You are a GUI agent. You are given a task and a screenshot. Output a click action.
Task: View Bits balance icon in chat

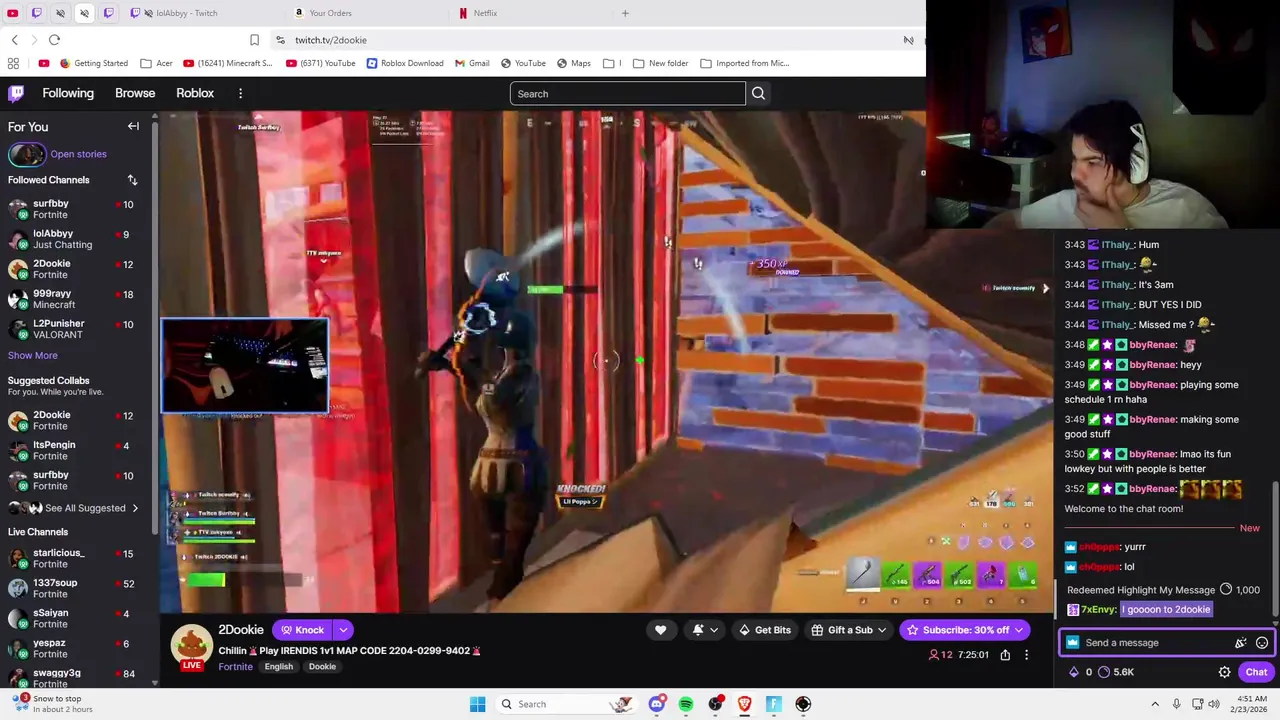pos(1074,672)
